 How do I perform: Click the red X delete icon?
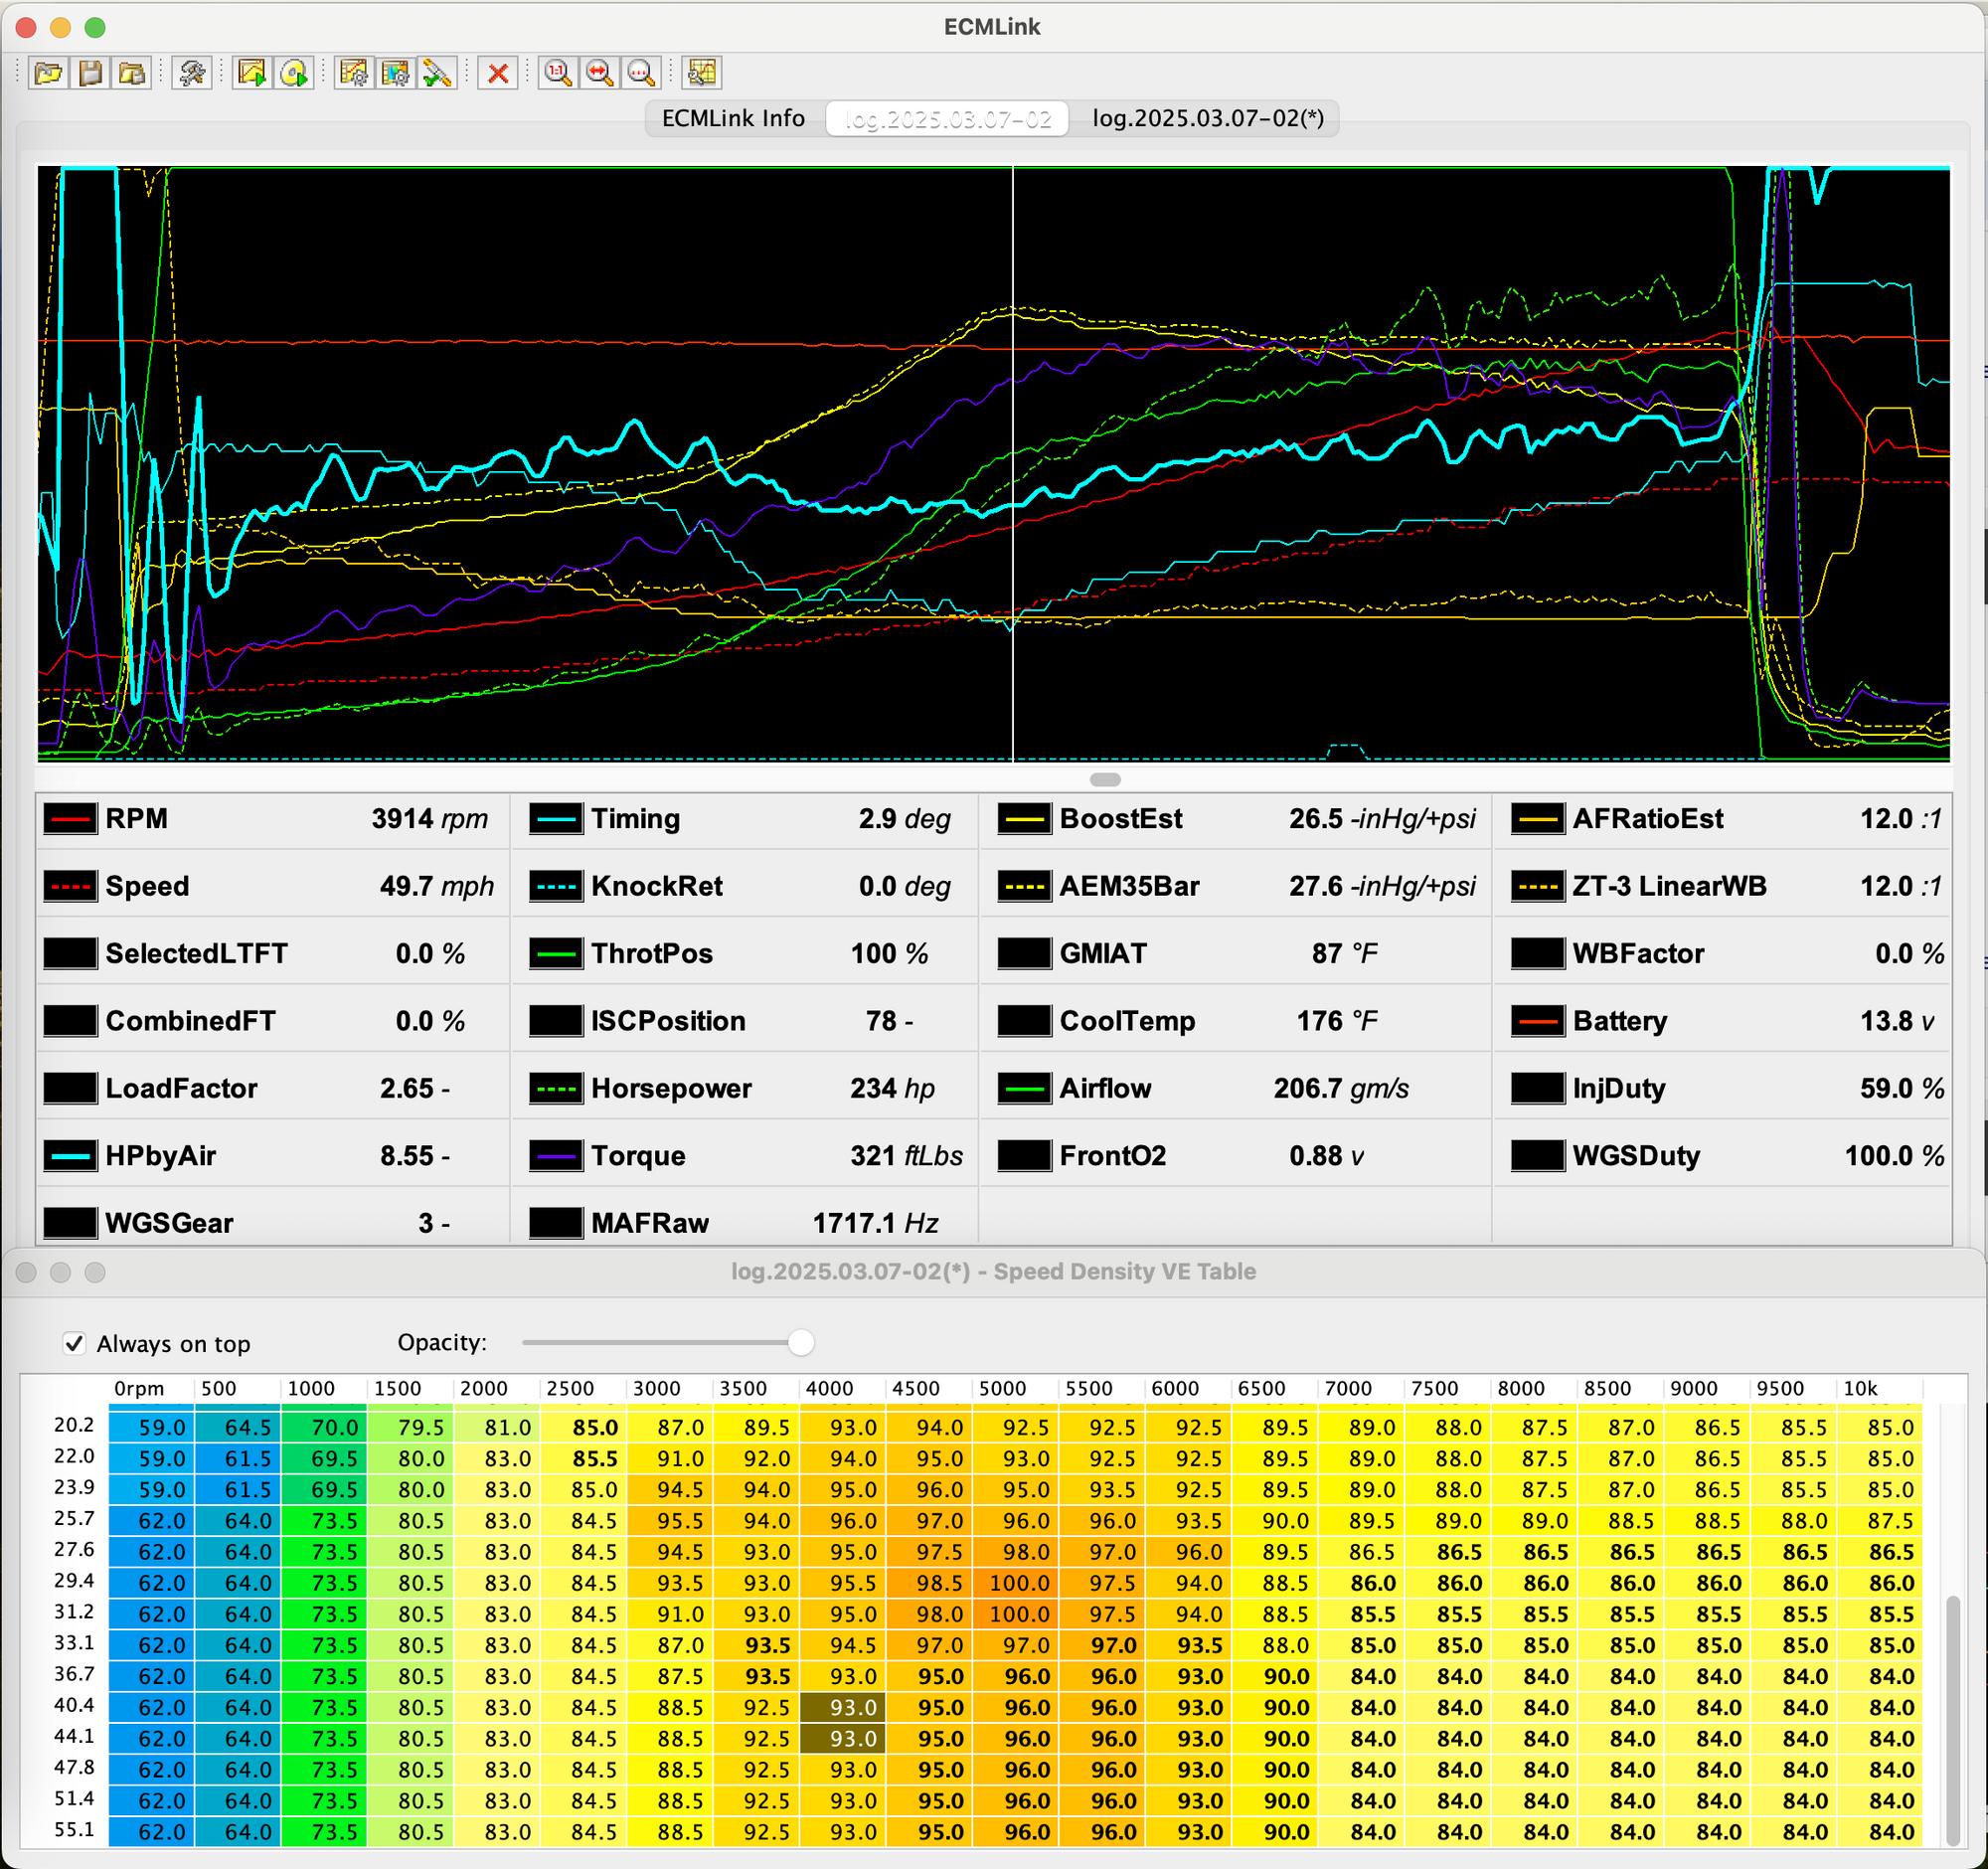498,73
